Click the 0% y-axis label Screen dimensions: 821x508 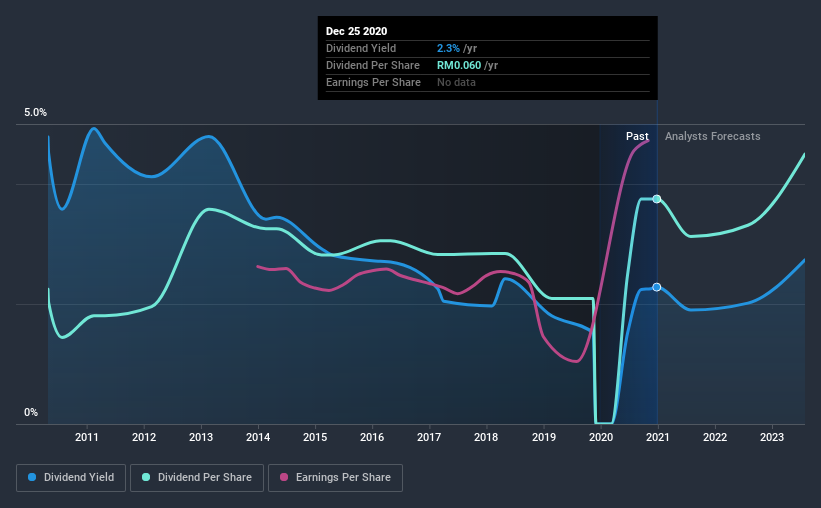click(31, 413)
